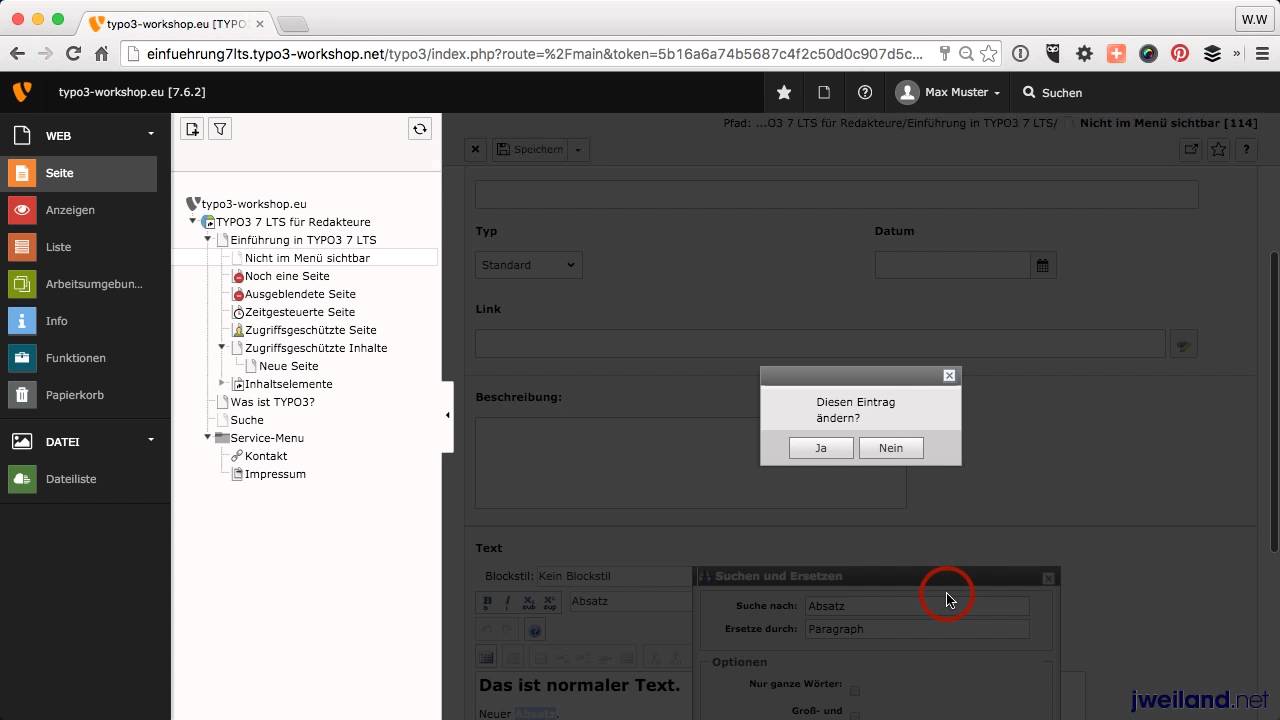Click the new page icon above the tree
The width and height of the screenshot is (1280, 720).
[x=192, y=129]
